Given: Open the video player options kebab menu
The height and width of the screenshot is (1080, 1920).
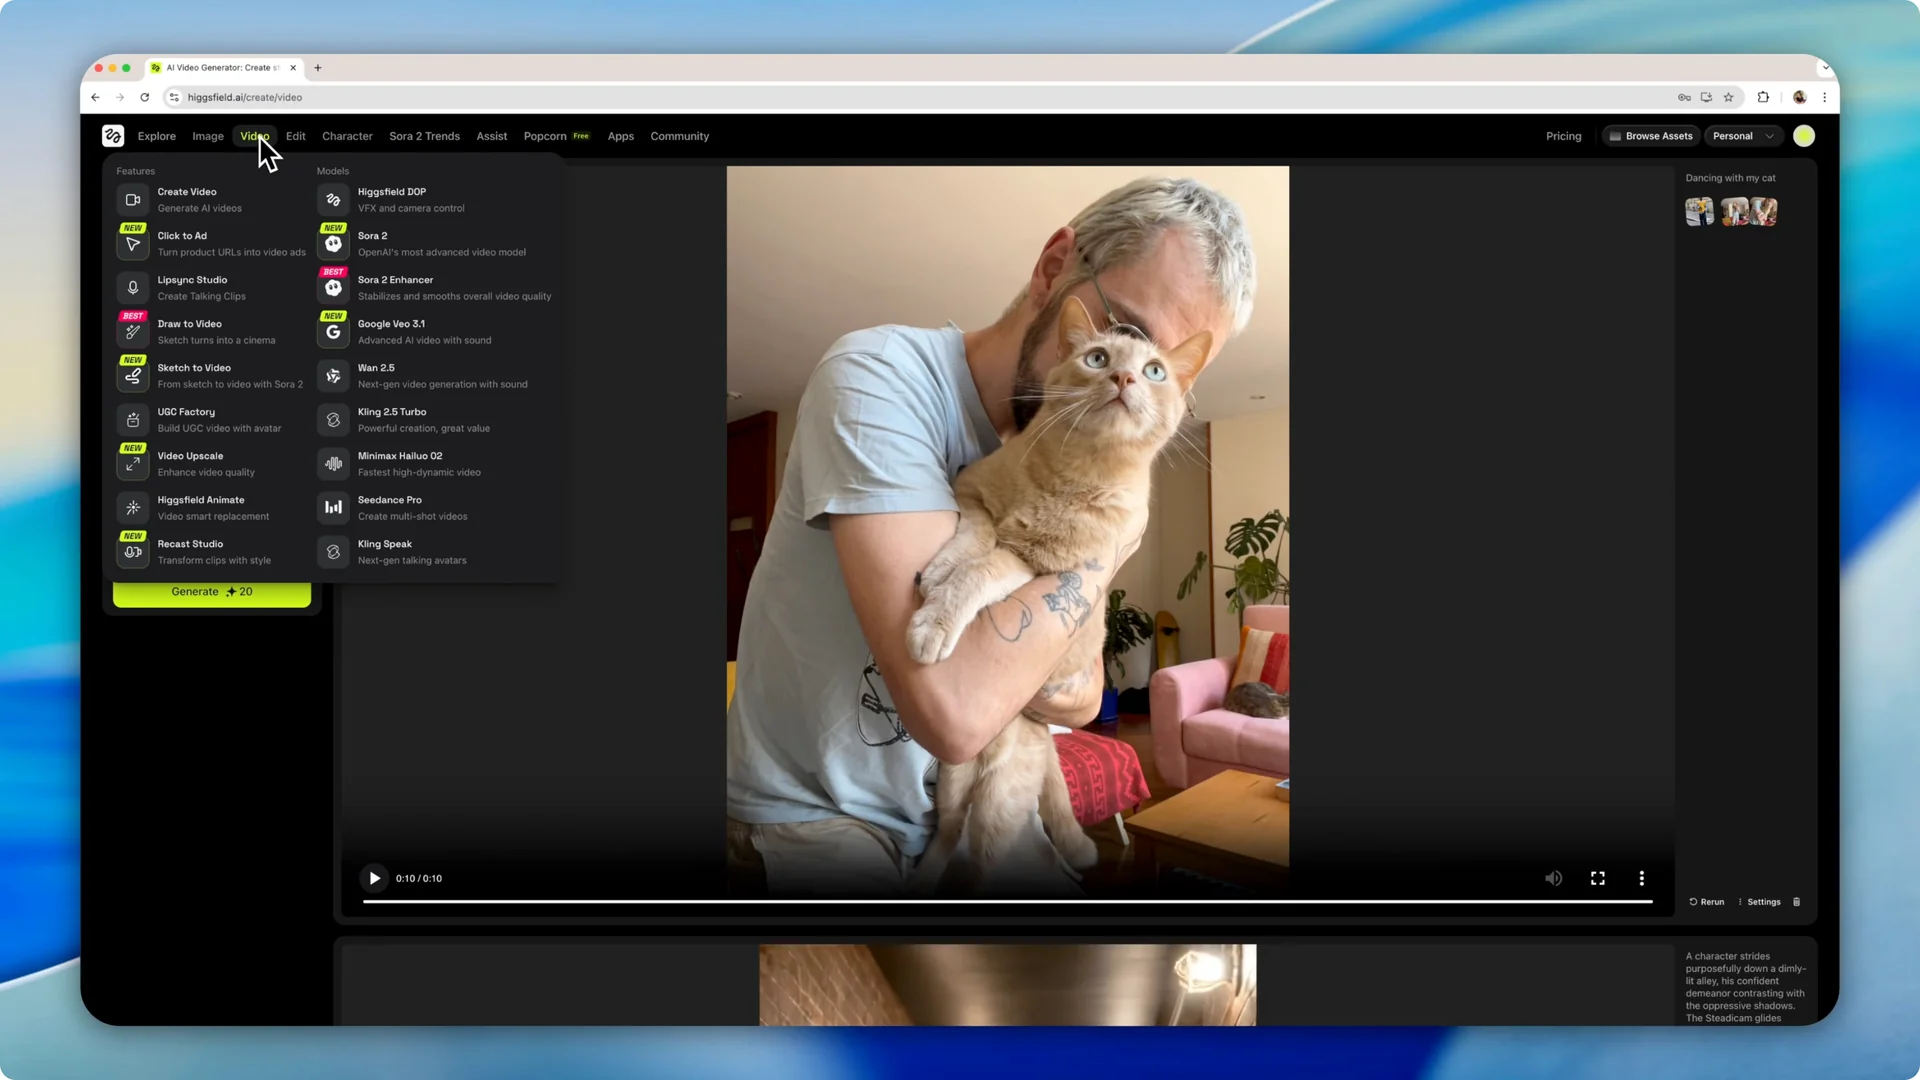Looking at the screenshot, I should [1641, 878].
